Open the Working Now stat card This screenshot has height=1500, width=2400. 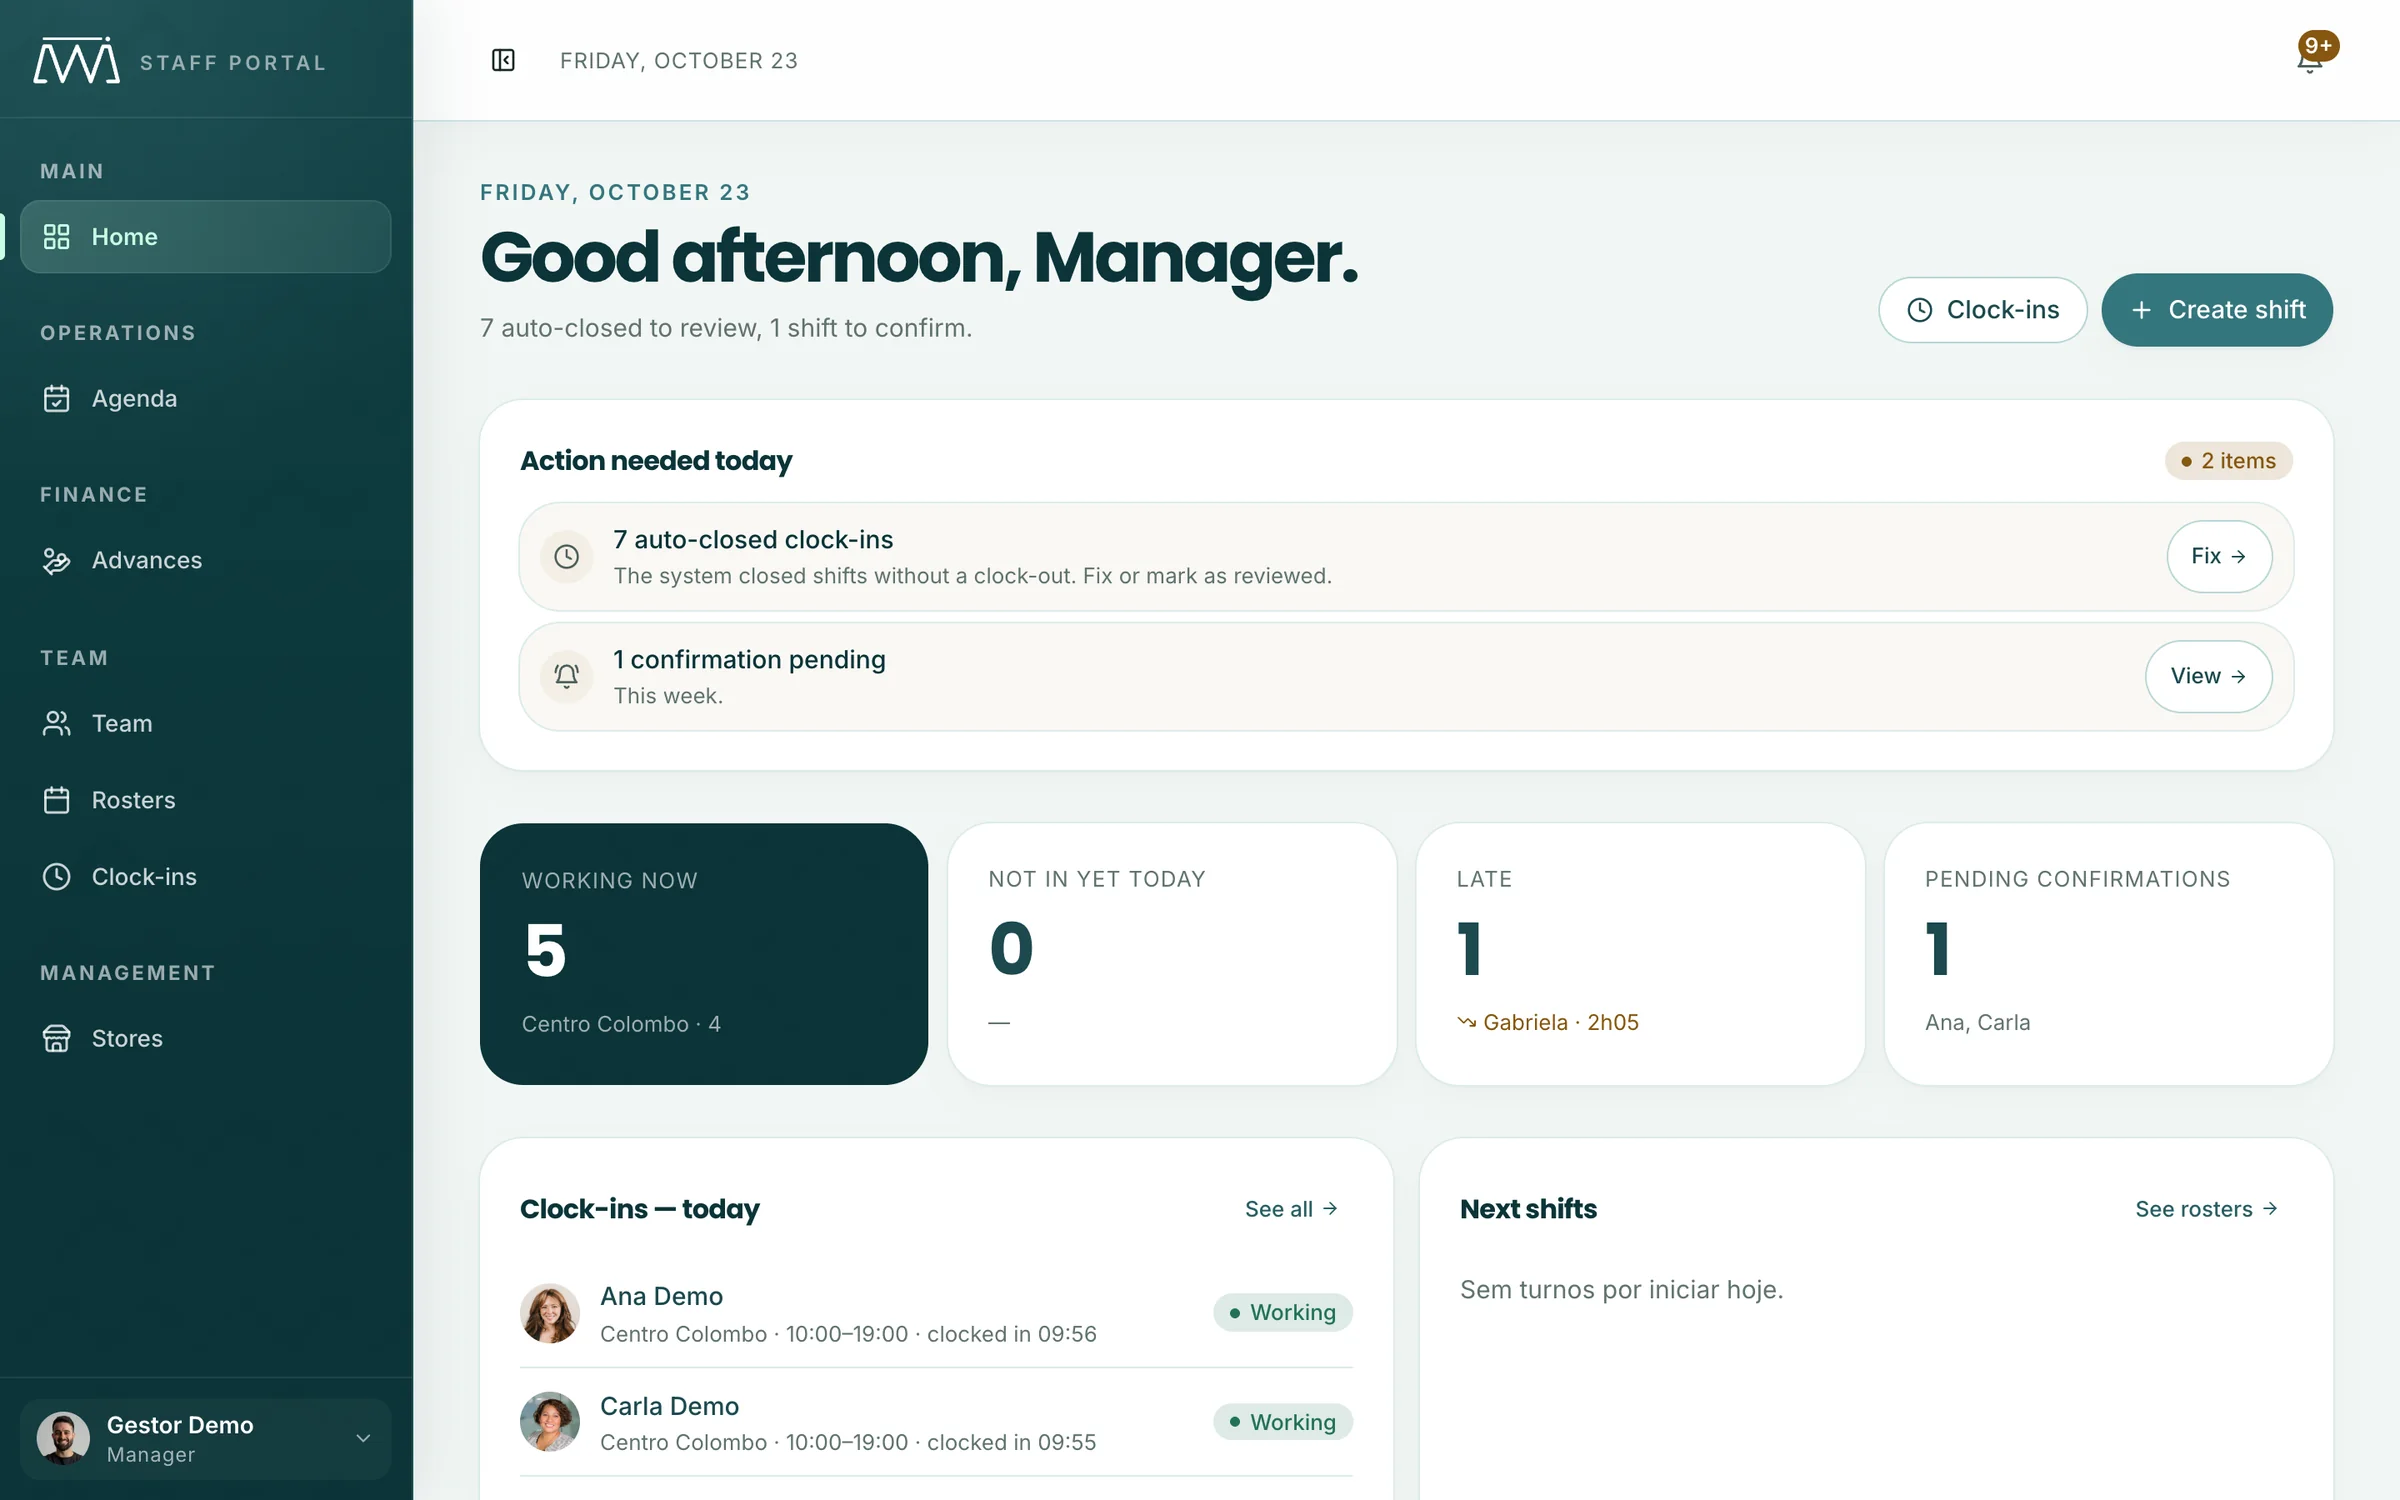[x=704, y=954]
